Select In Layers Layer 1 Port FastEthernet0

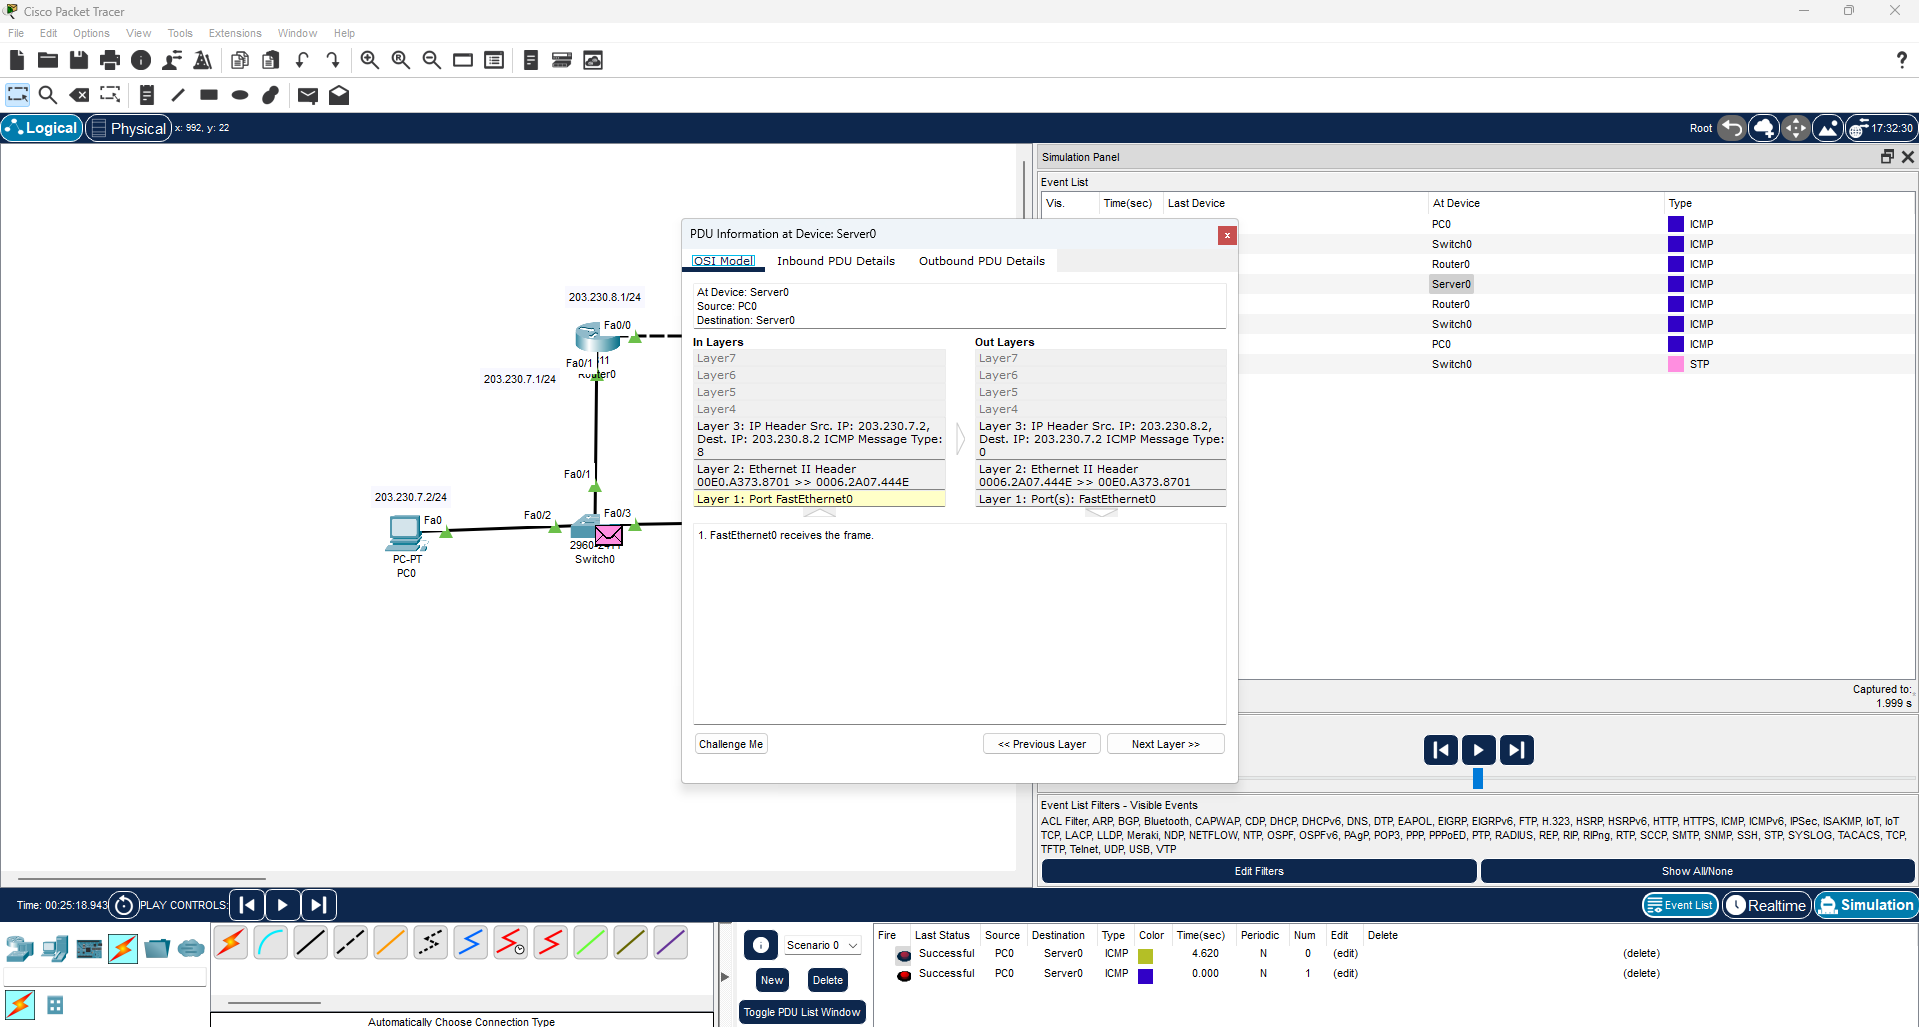(820, 499)
